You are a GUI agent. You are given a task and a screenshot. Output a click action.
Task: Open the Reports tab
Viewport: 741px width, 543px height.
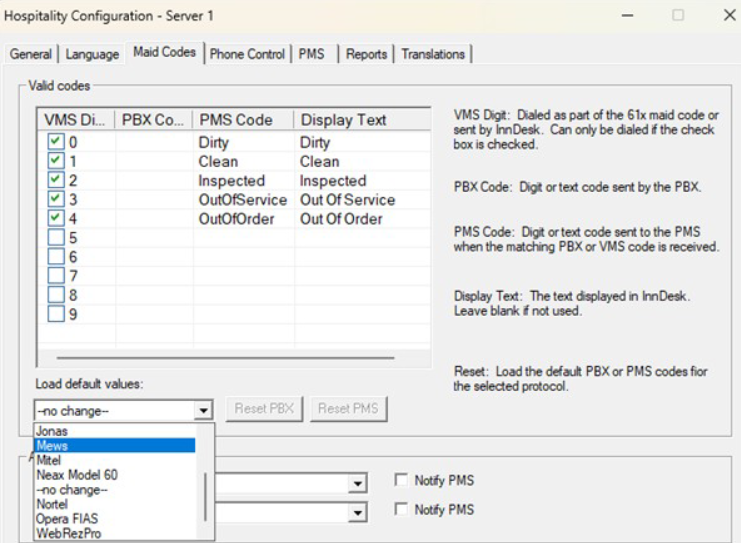[x=366, y=54]
